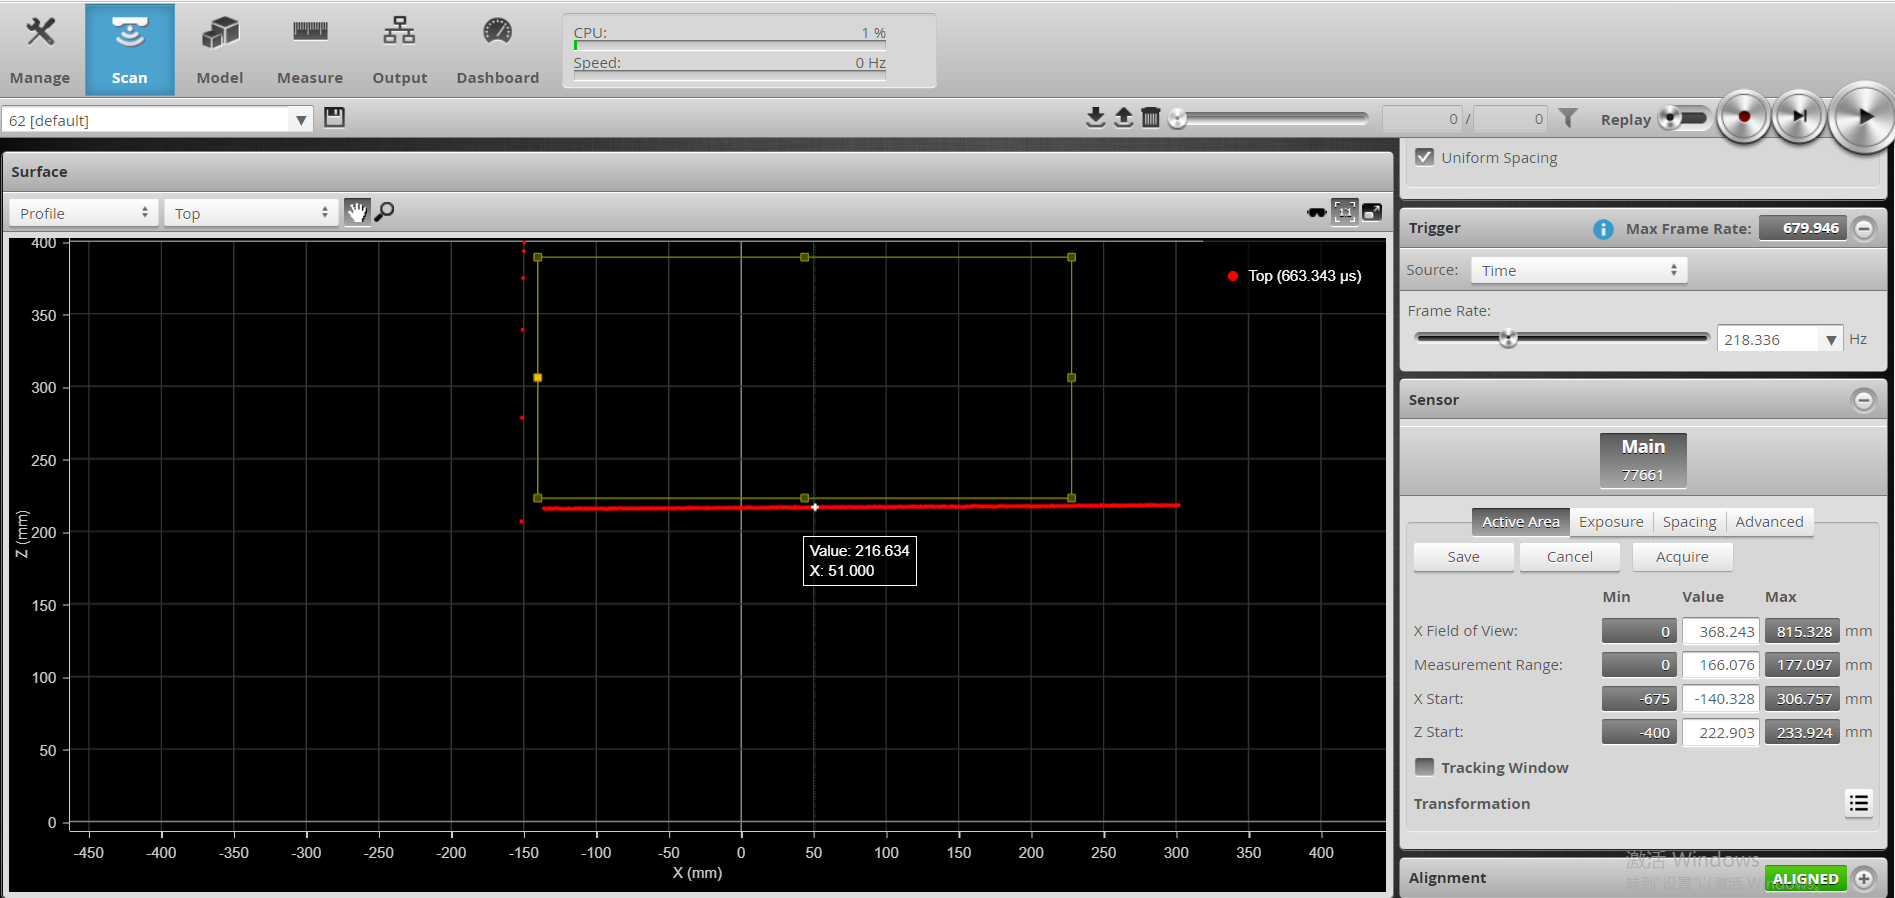This screenshot has width=1895, height=898.
Task: Toggle the Replay switch
Action: click(x=1685, y=118)
